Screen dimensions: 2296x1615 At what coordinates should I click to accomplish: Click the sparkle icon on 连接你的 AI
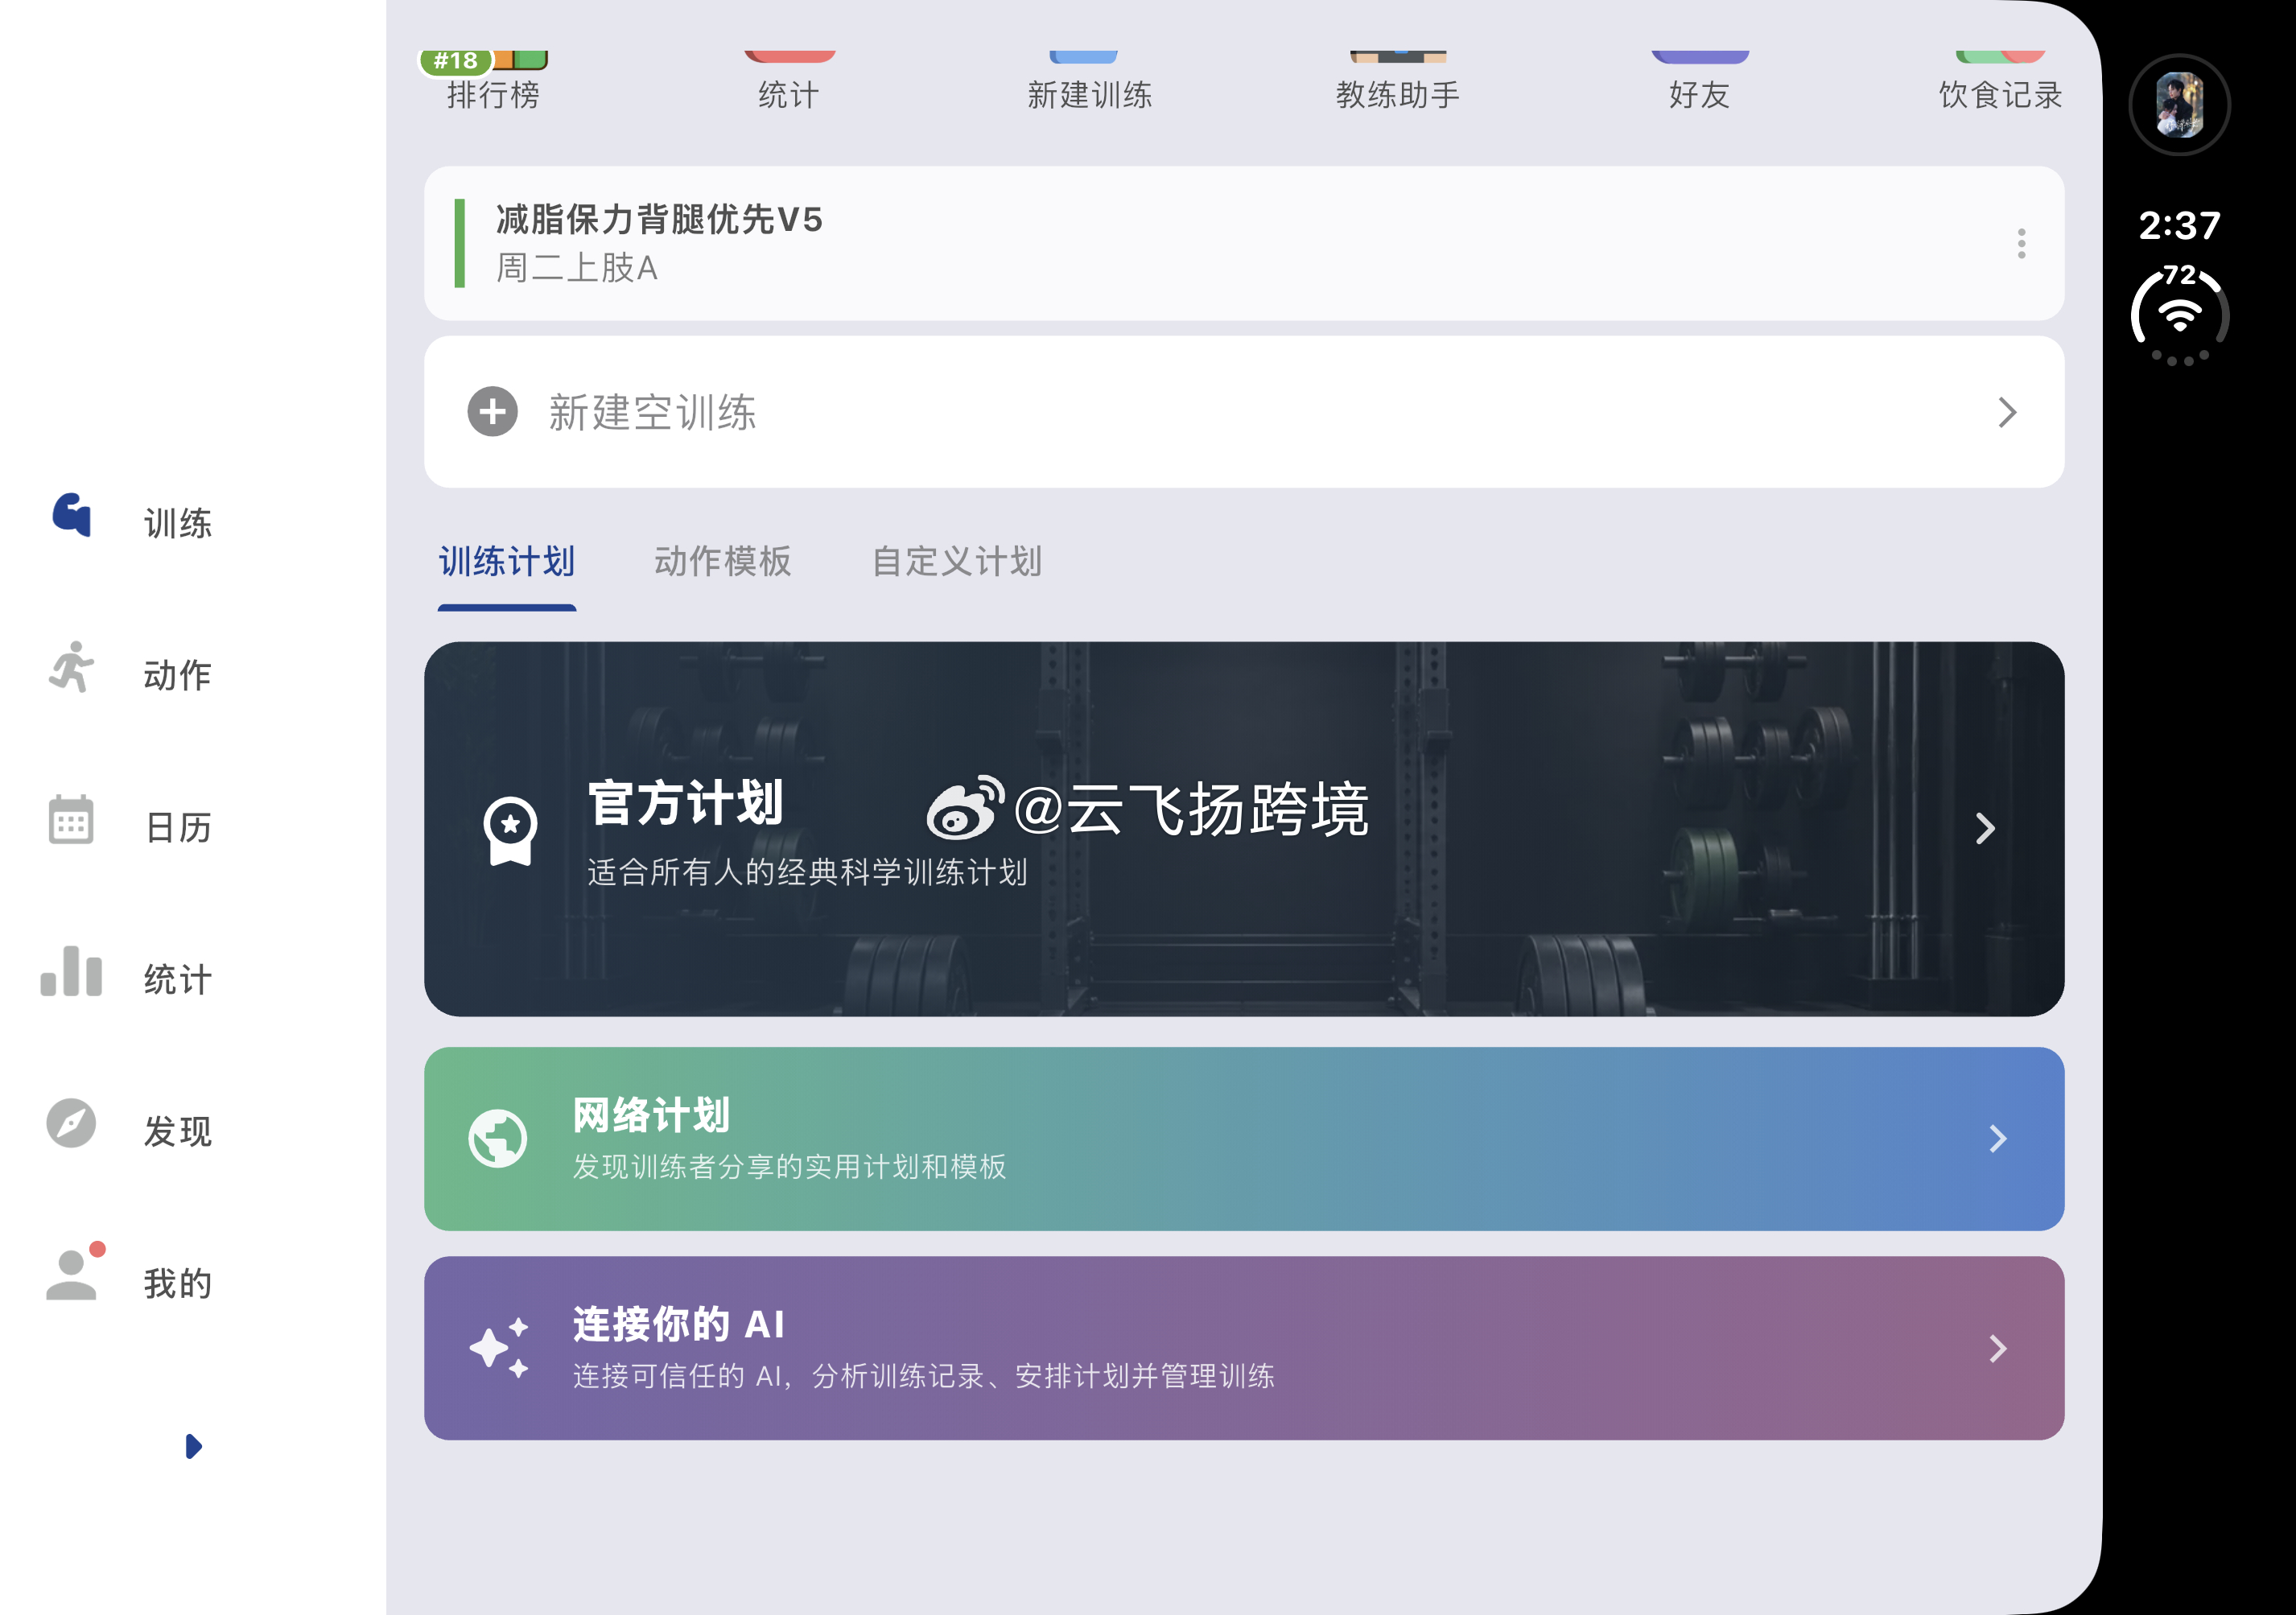pos(499,1347)
